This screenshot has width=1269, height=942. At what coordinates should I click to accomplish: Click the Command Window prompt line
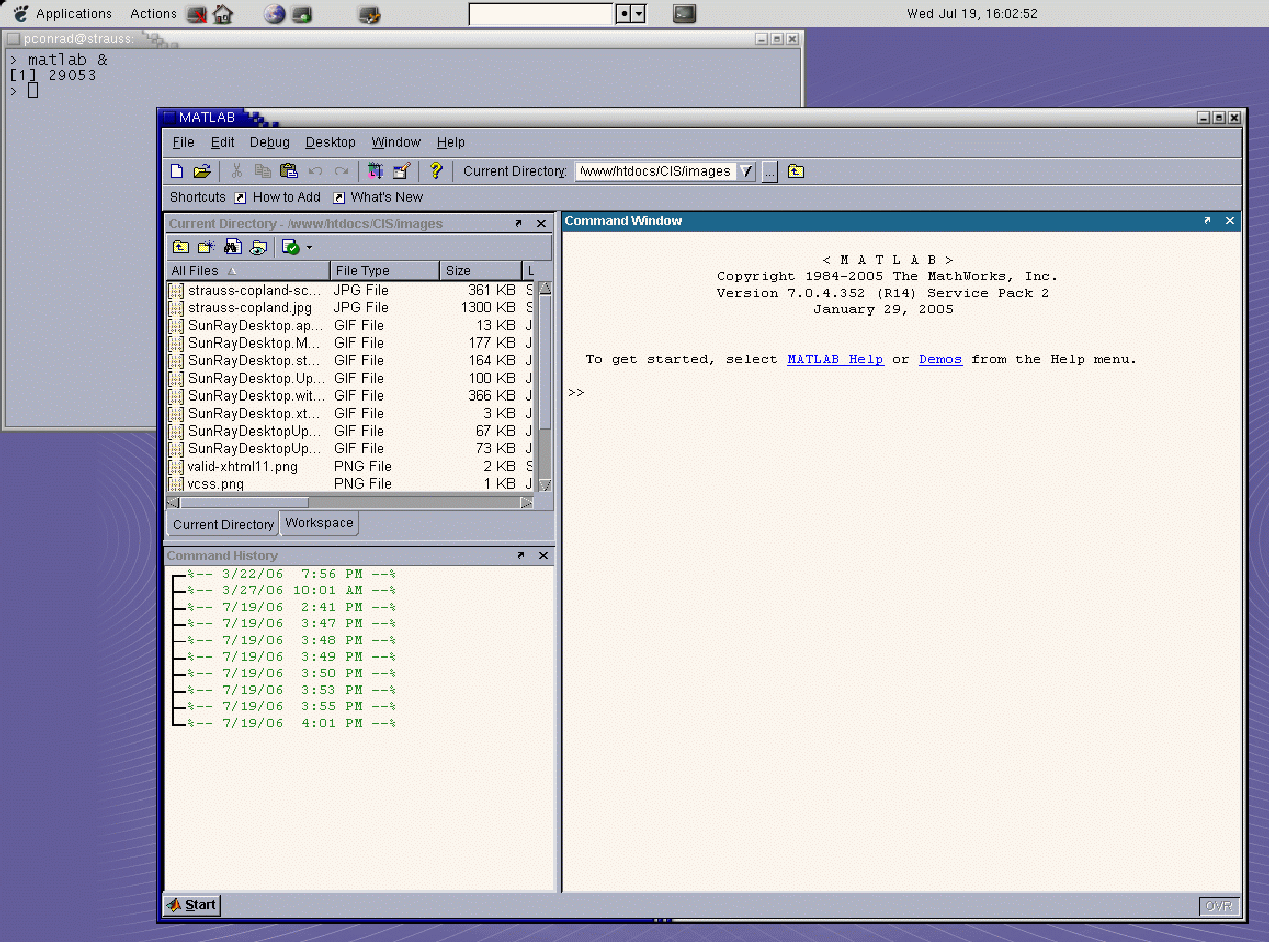900,393
